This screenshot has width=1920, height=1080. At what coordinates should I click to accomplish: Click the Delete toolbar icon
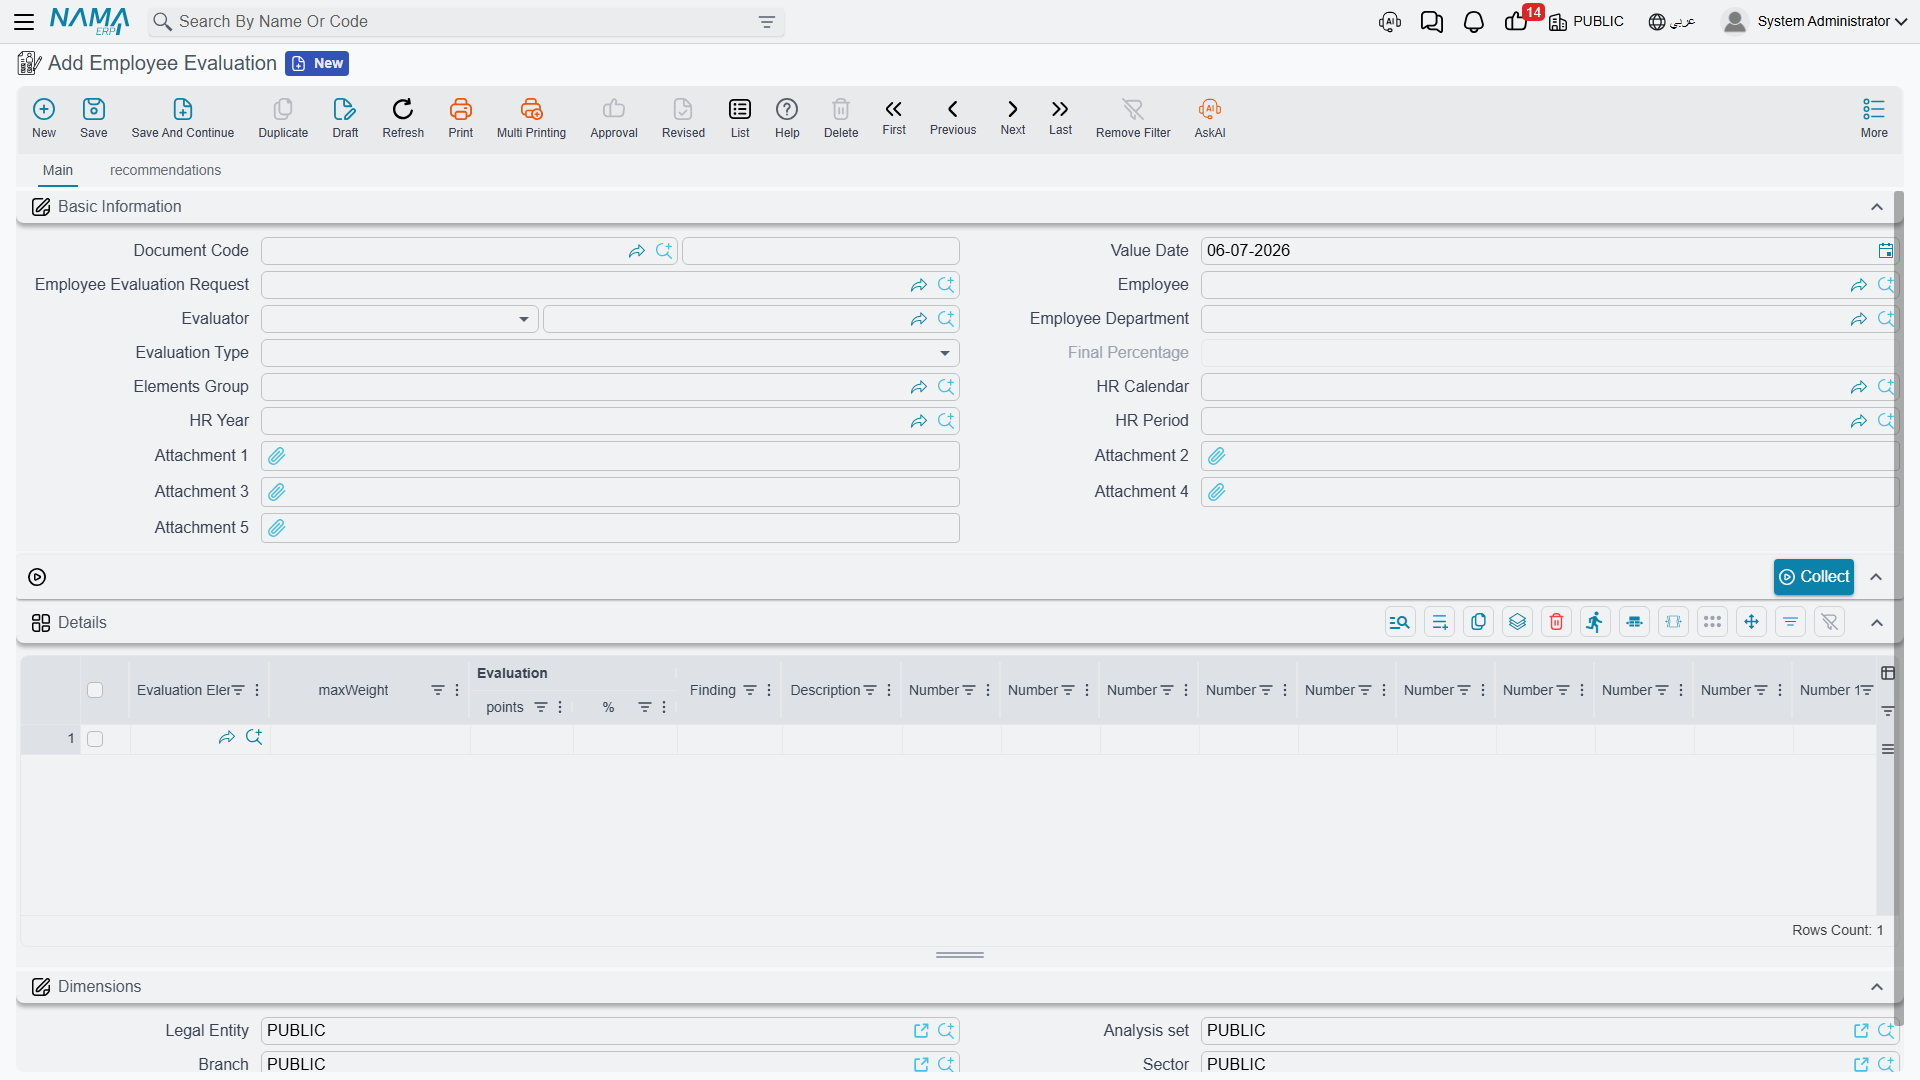(x=841, y=118)
